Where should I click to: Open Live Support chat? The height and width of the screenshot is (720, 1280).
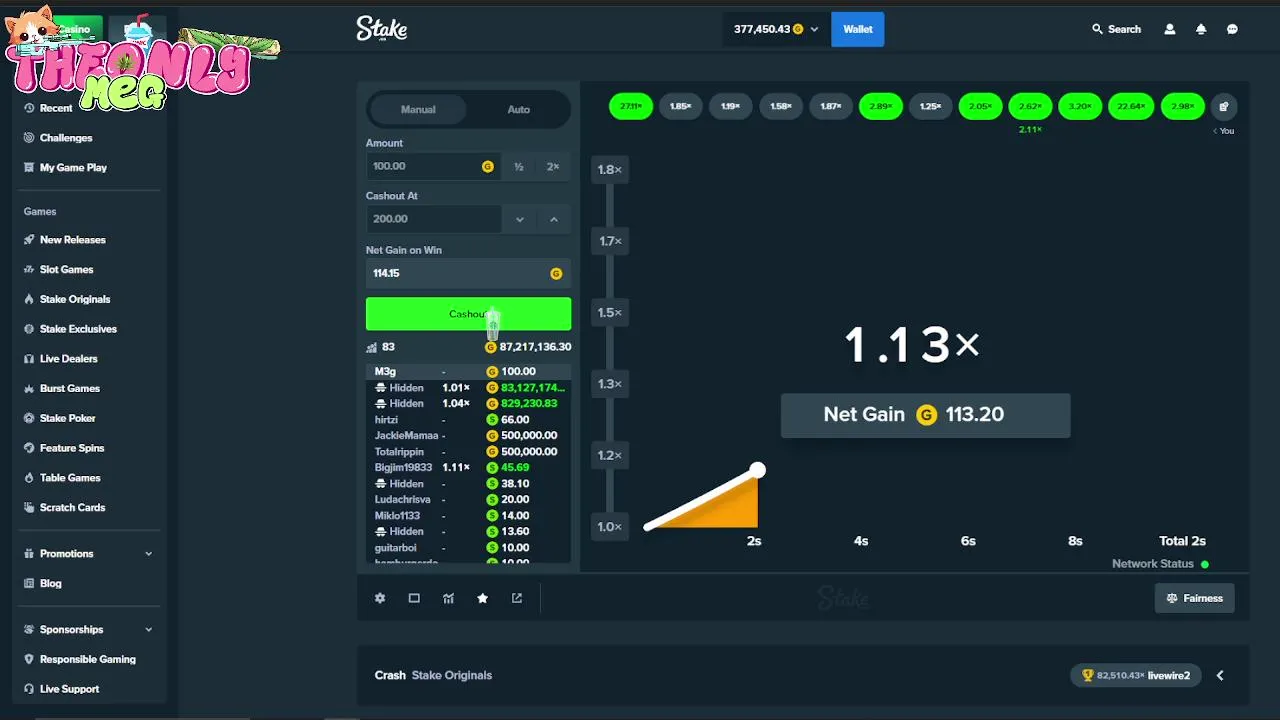pyautogui.click(x=60, y=689)
